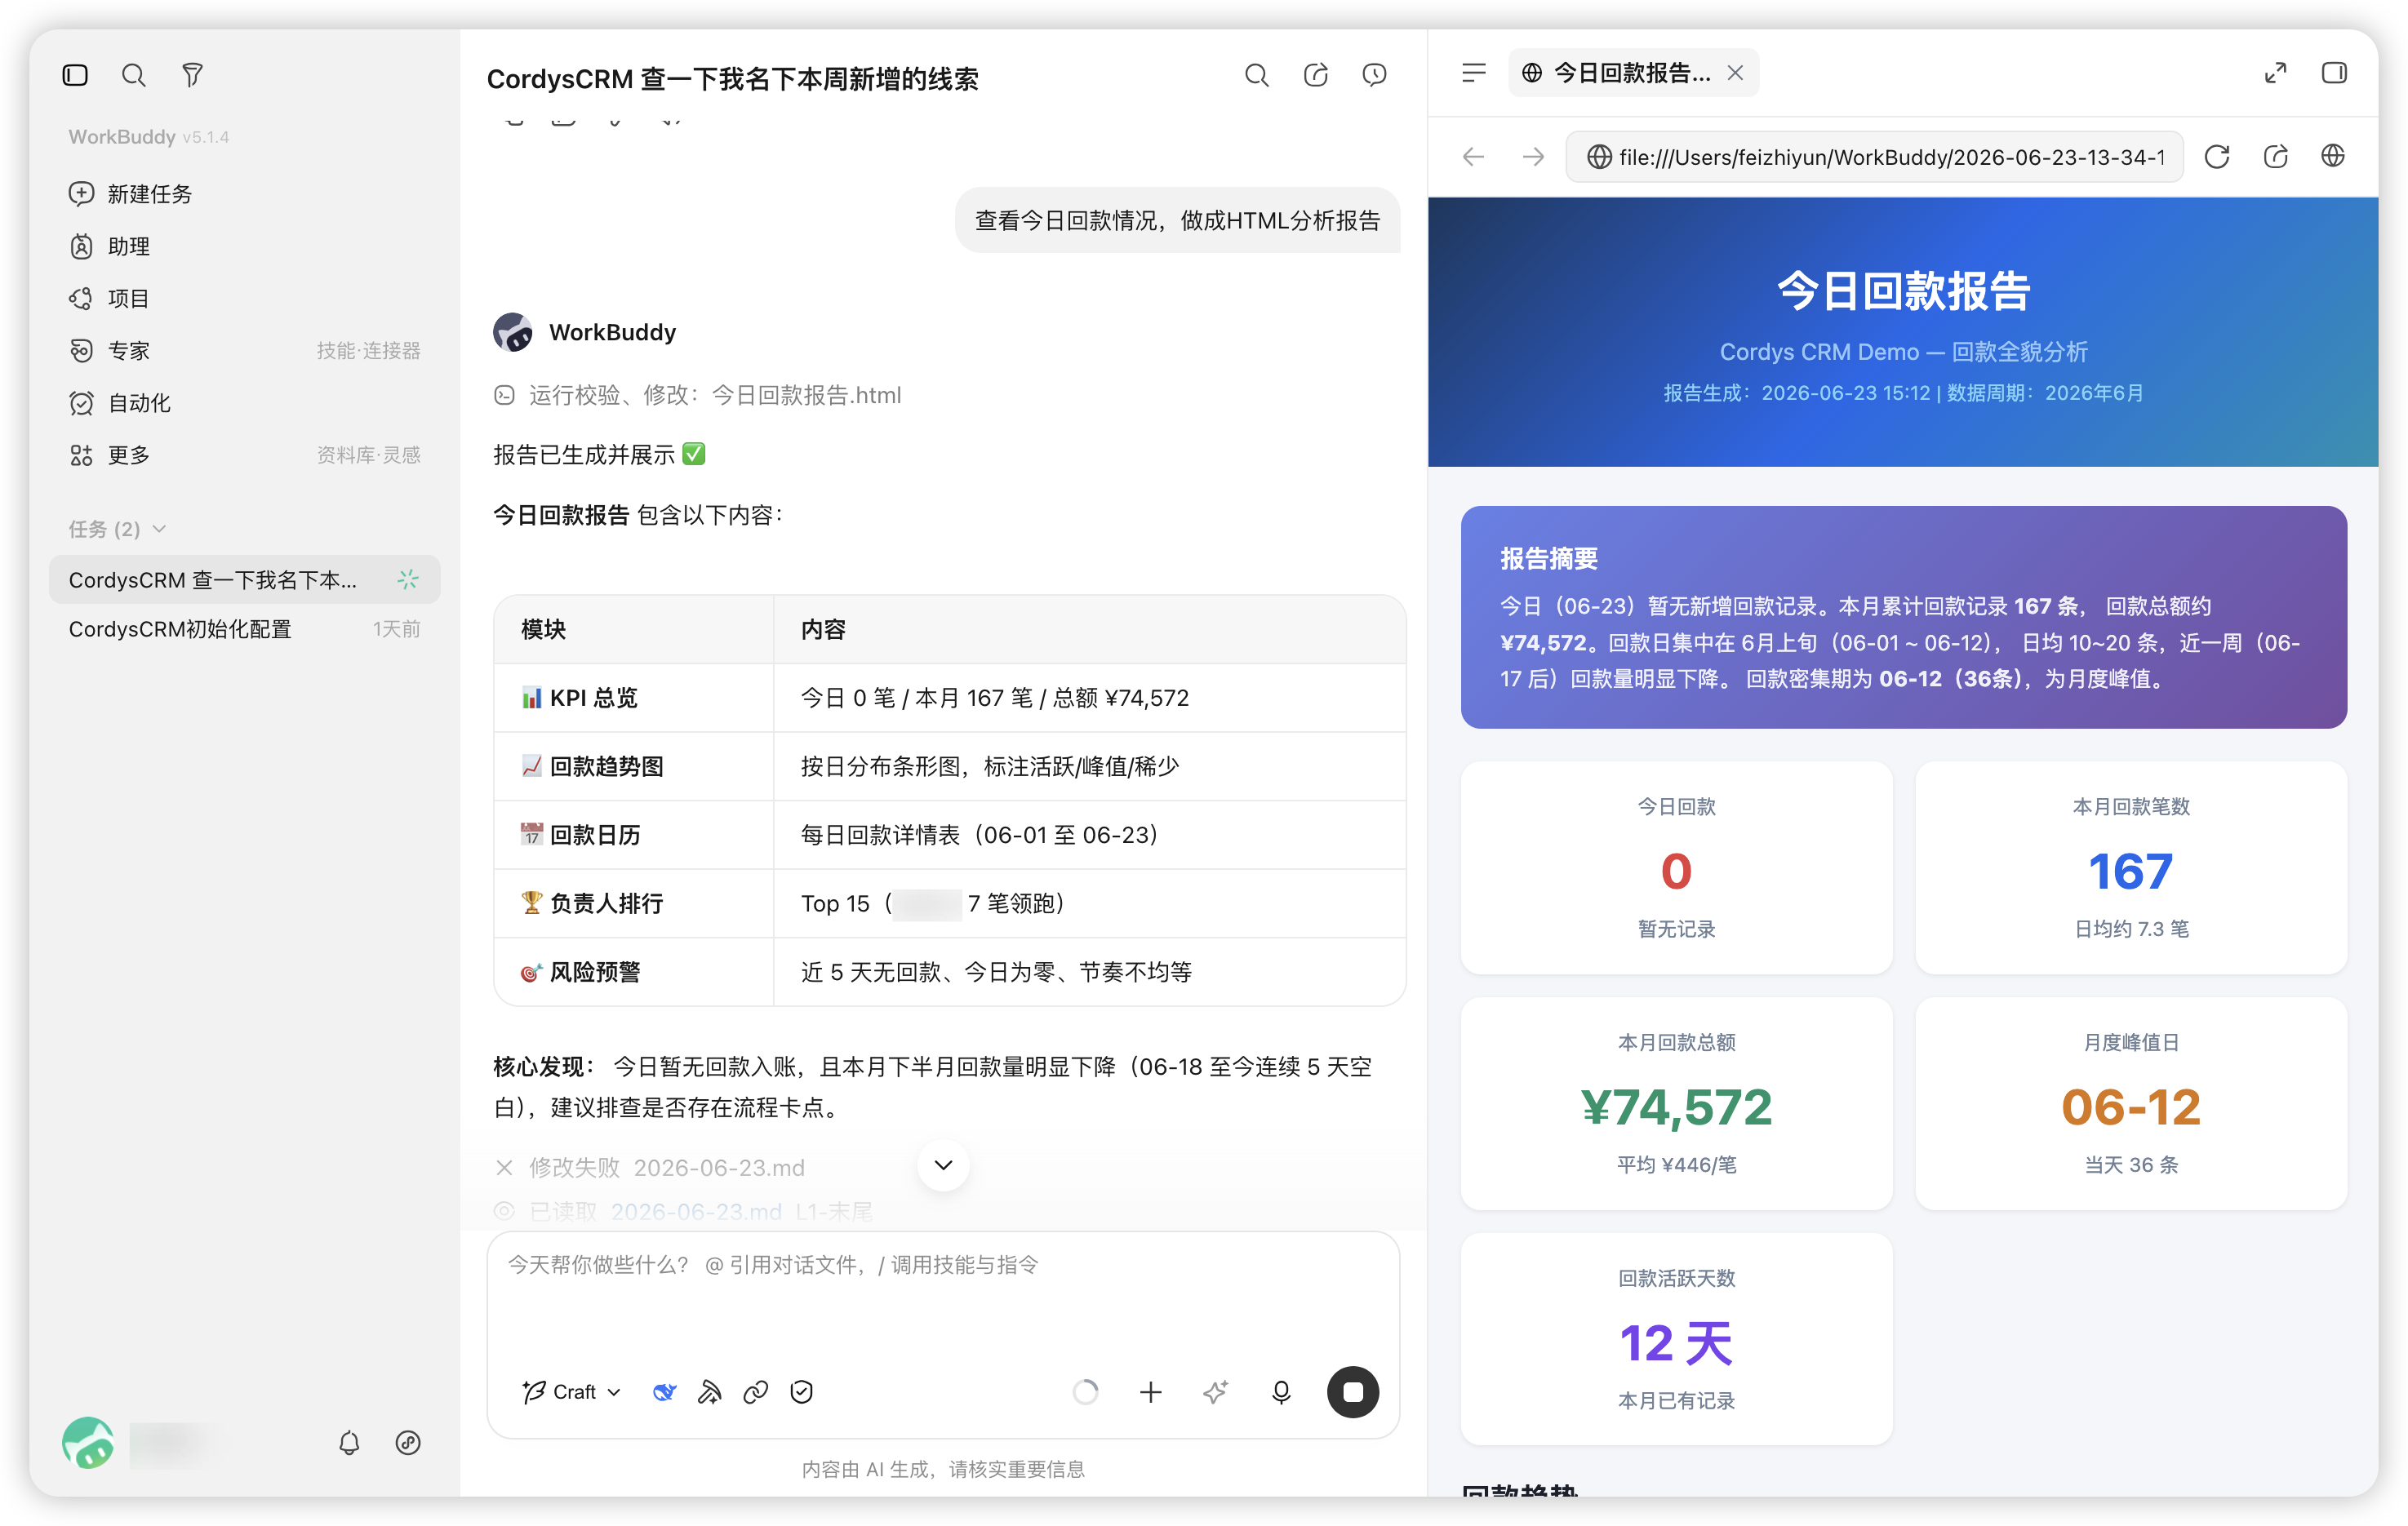Click the 本月回款笔数 167 card
This screenshot has height=1526, width=2408.
(2131, 868)
